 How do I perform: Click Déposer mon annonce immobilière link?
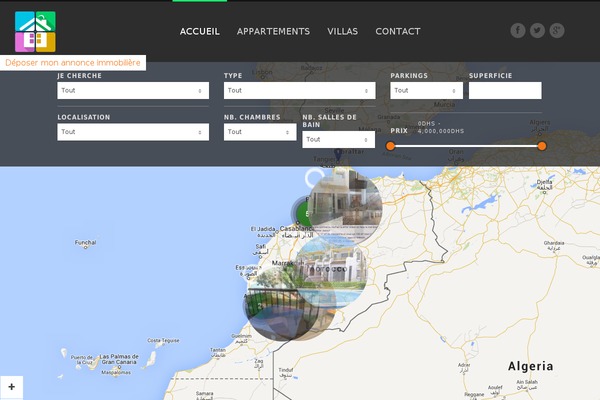73,62
